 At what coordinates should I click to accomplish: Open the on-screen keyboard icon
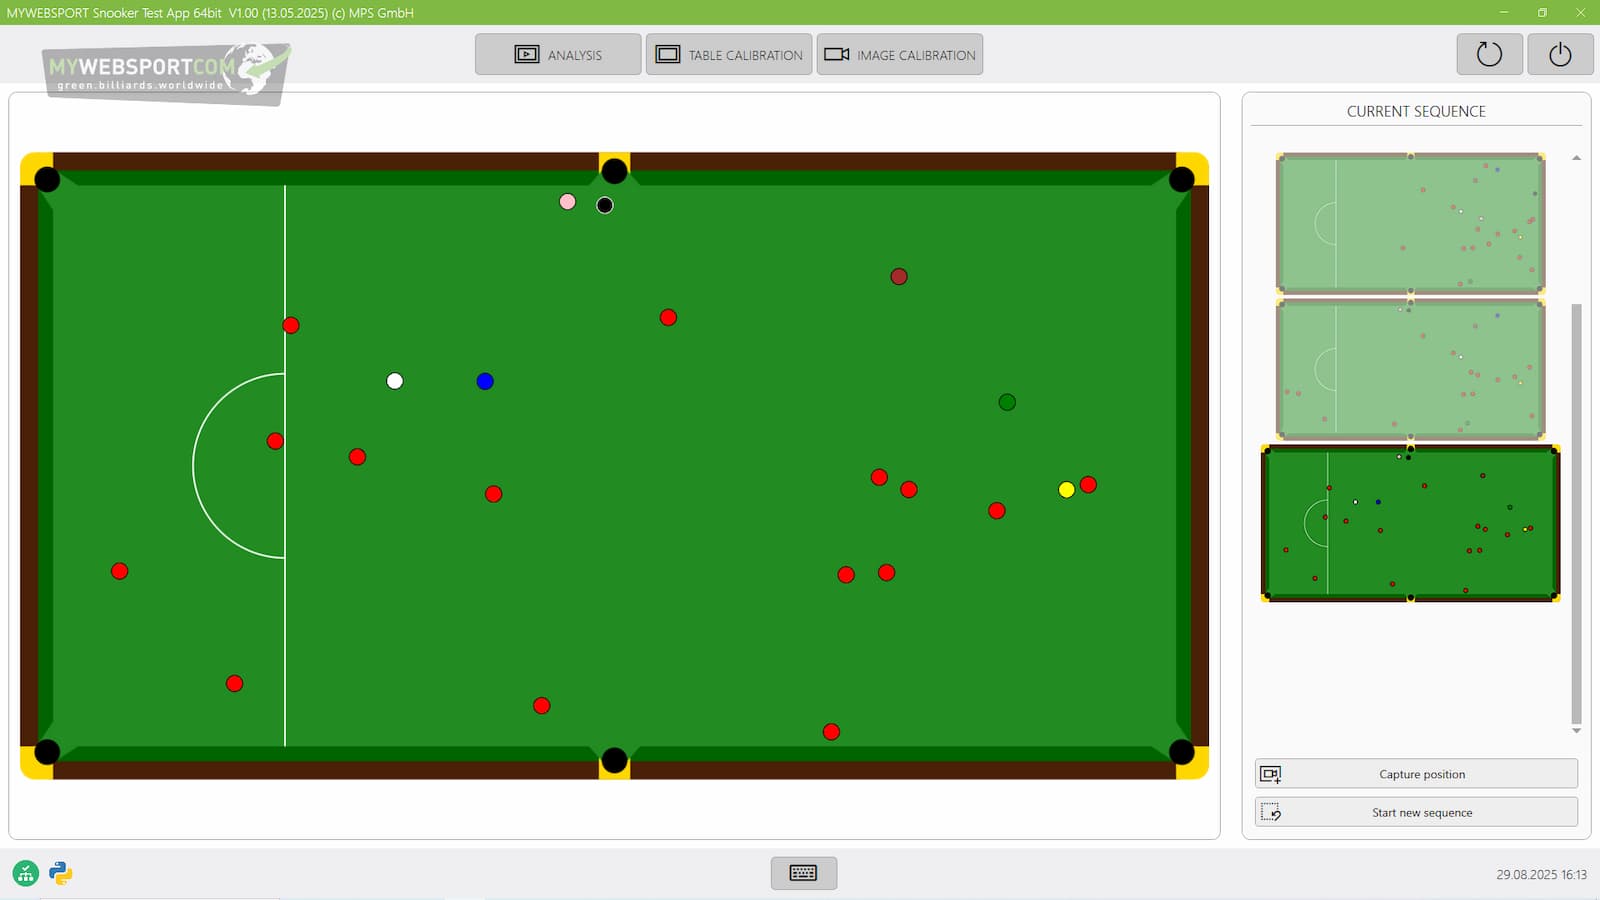[803, 873]
